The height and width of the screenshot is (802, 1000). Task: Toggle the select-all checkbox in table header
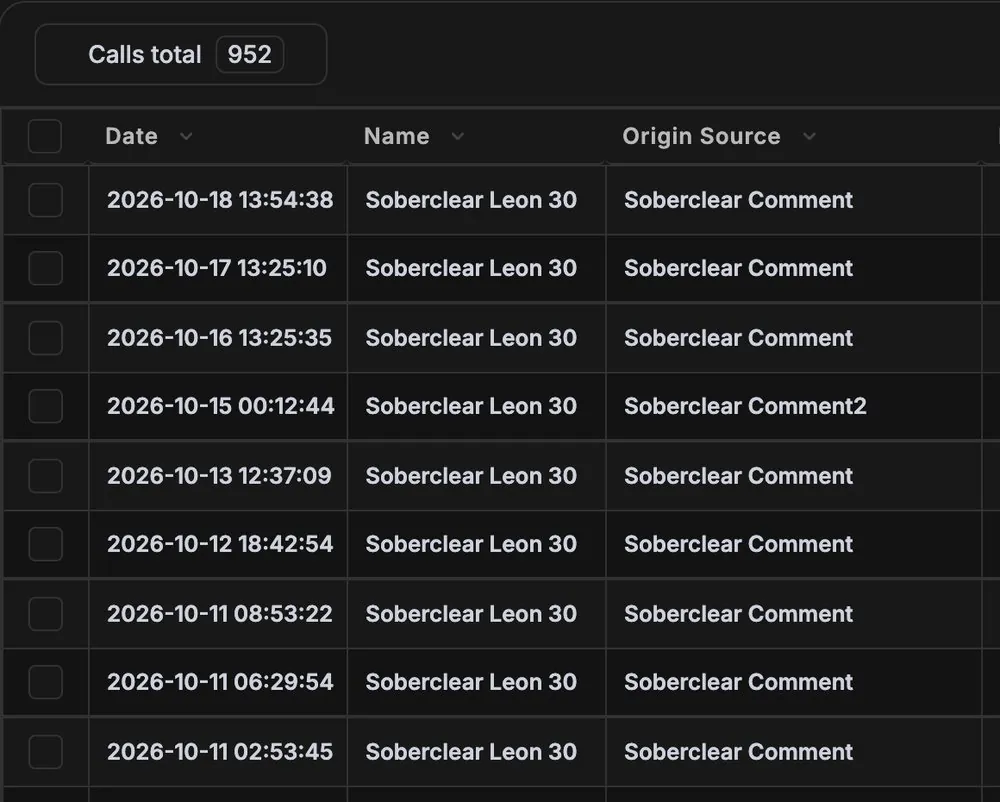tap(45, 136)
